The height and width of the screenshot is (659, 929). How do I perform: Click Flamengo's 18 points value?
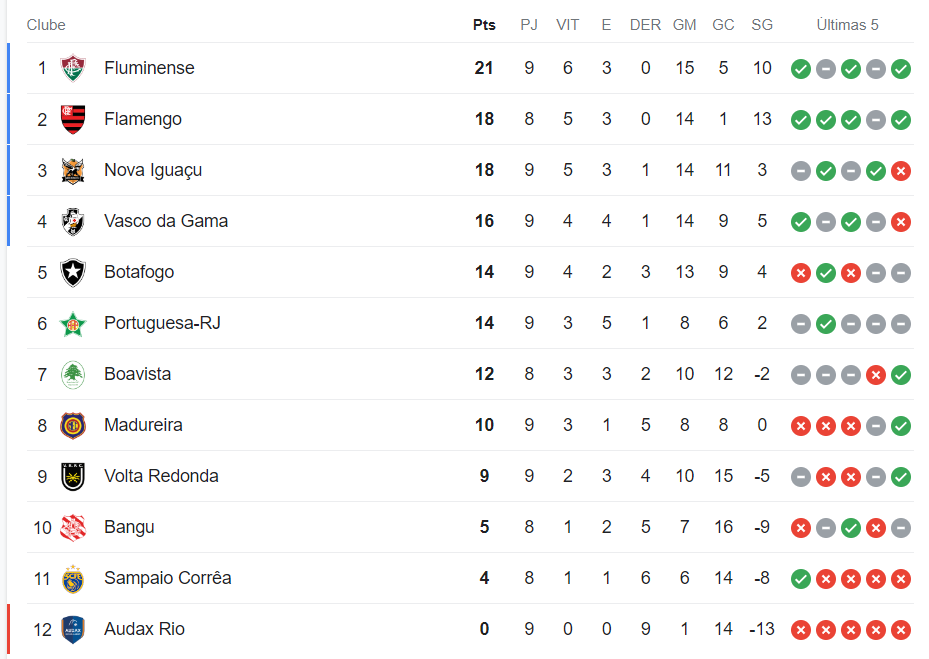click(x=484, y=119)
